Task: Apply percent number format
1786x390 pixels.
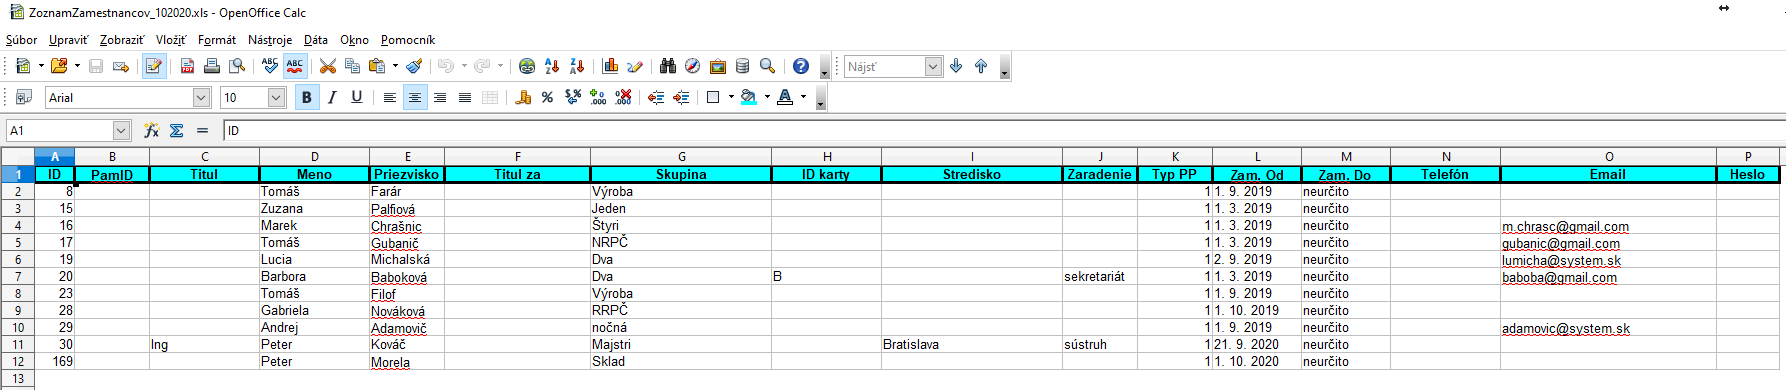Action: click(x=547, y=97)
